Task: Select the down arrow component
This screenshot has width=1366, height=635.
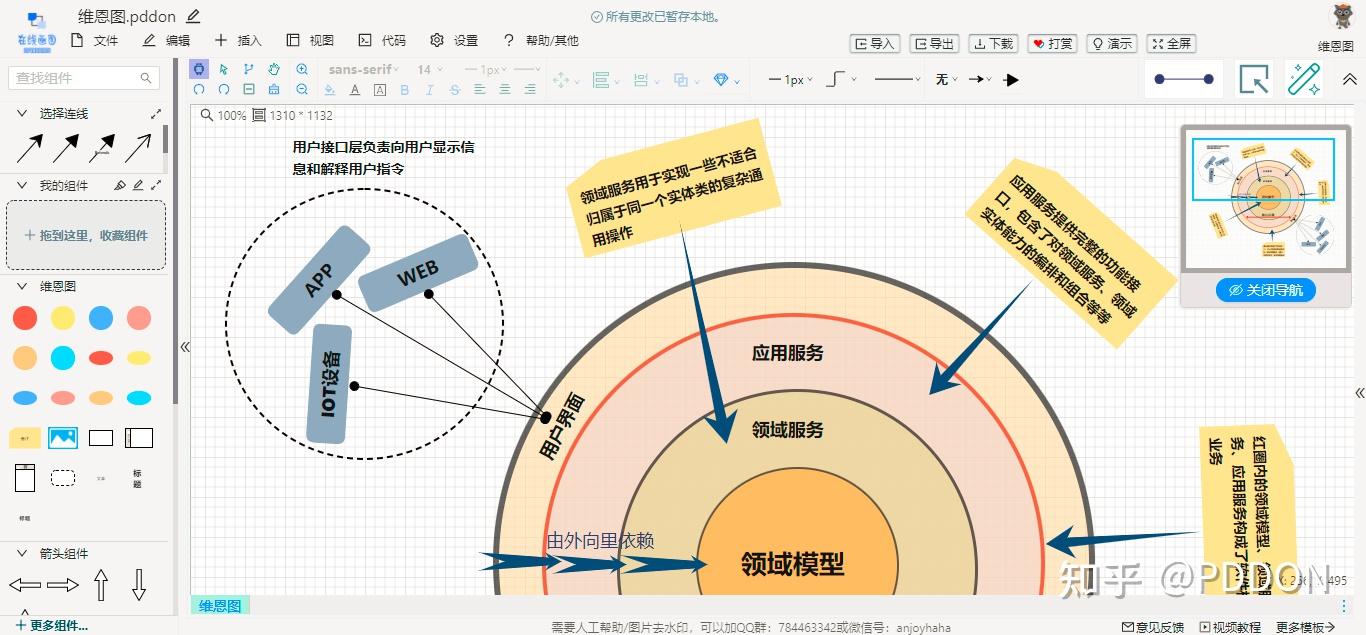Action: click(139, 585)
